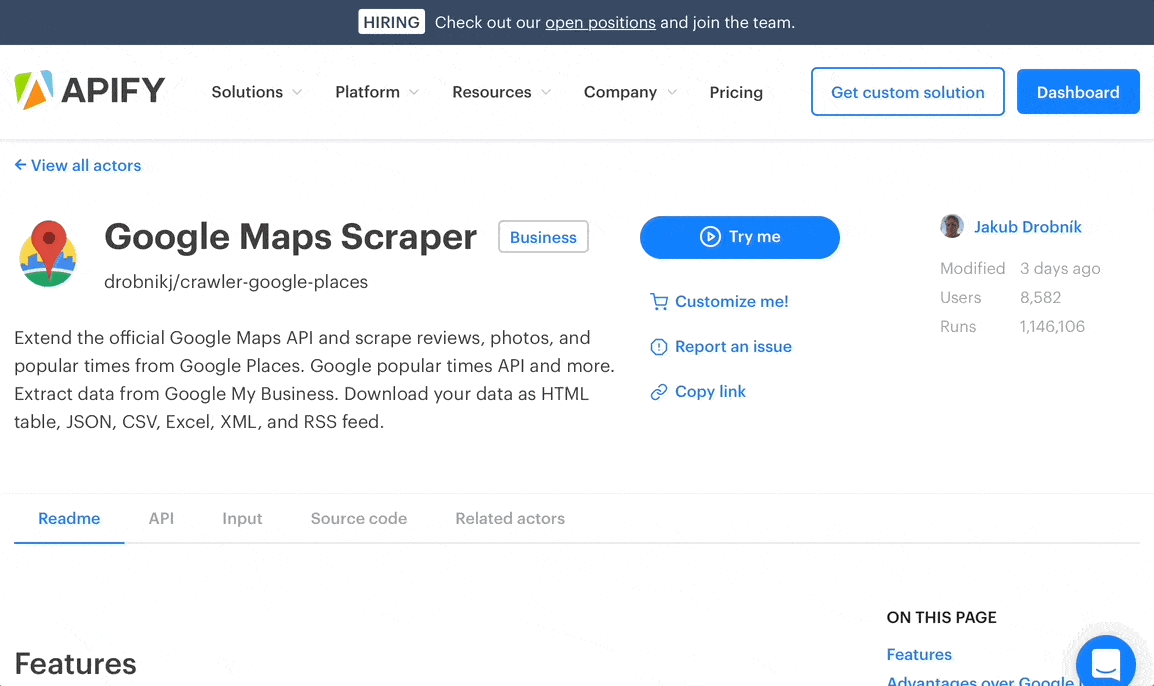The width and height of the screenshot is (1154, 686).
Task: Click the Report an issue link
Action: point(733,347)
